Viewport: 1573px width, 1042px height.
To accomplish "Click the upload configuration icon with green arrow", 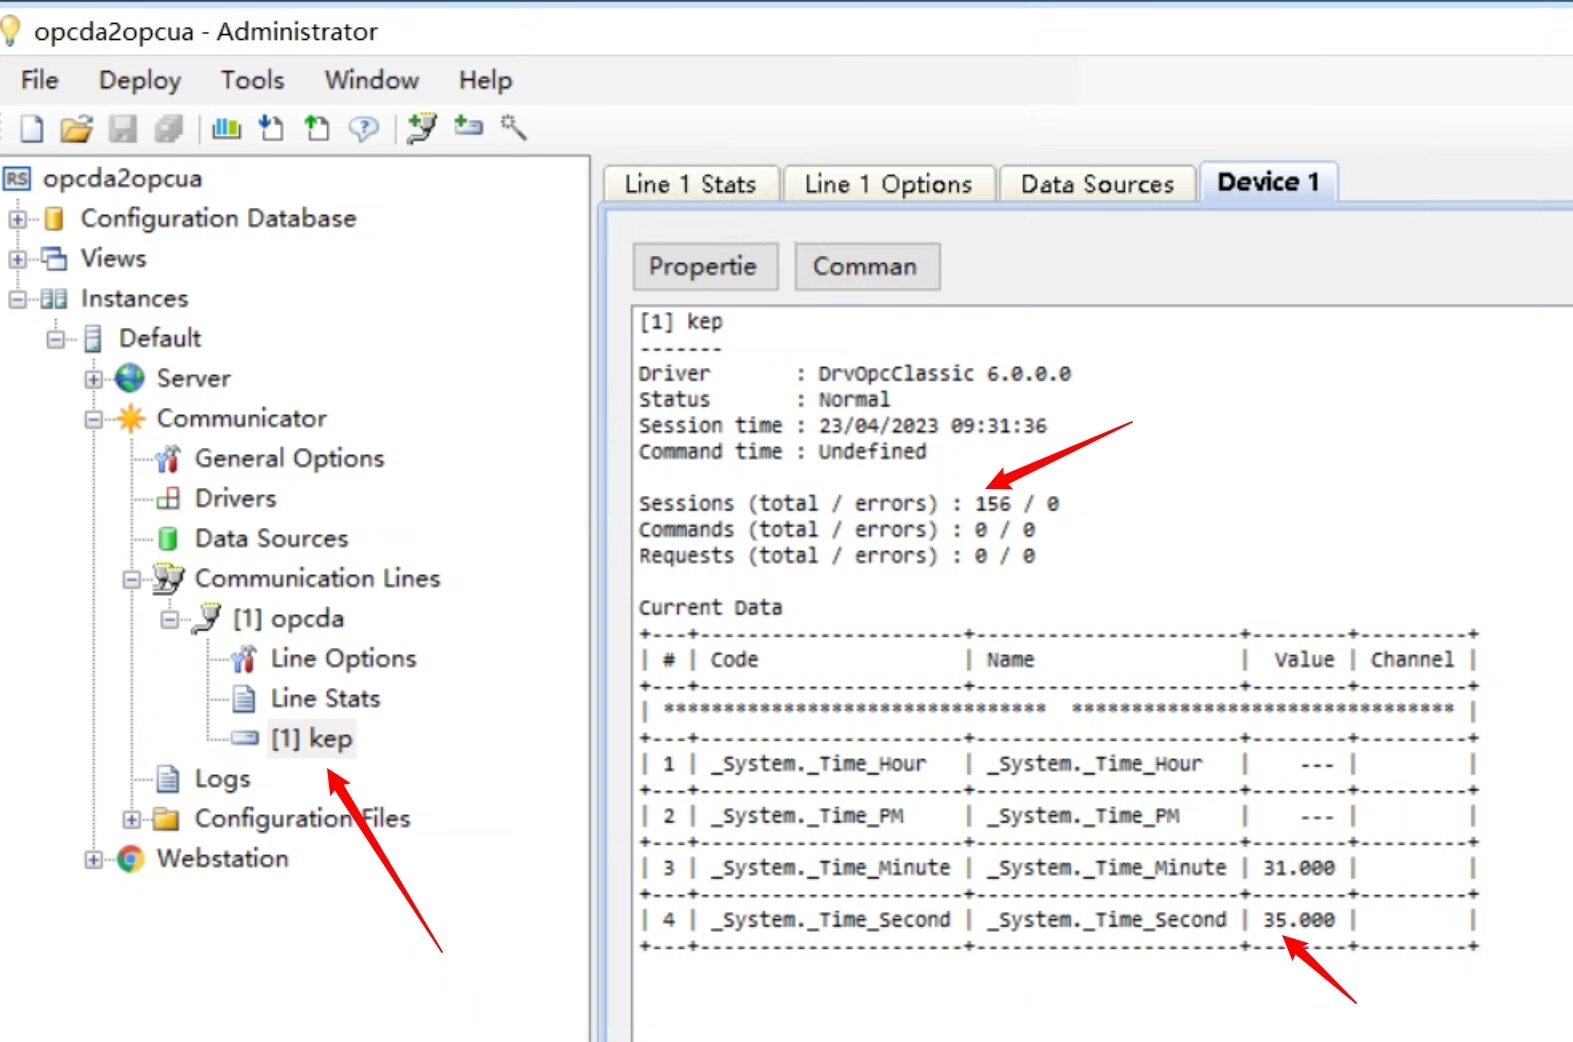I will coord(317,128).
